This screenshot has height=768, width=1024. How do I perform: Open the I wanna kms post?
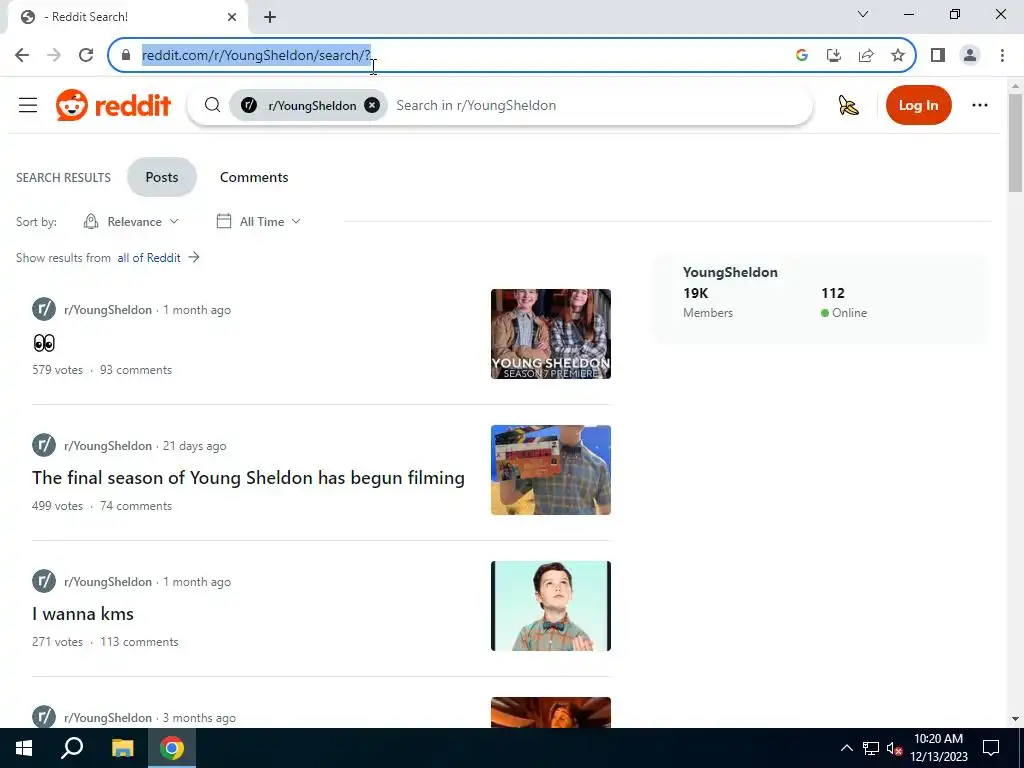(83, 614)
